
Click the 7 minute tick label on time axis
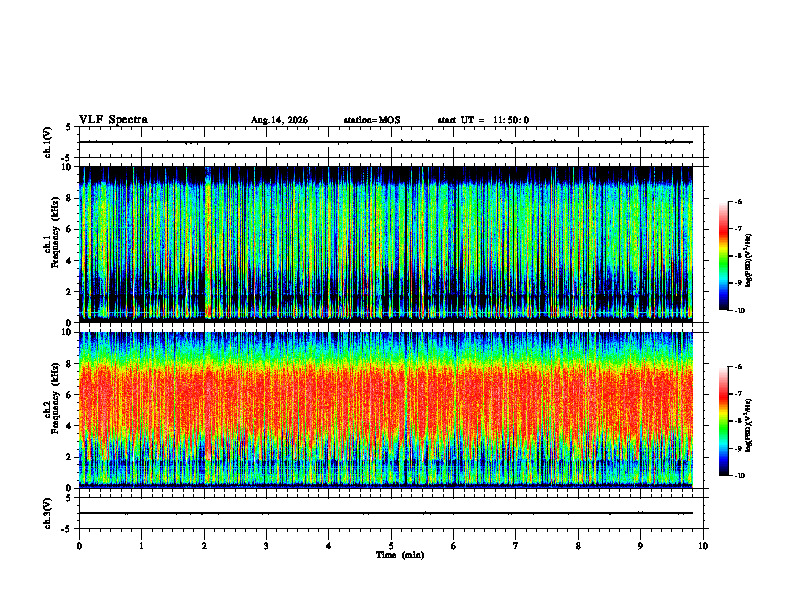click(516, 546)
